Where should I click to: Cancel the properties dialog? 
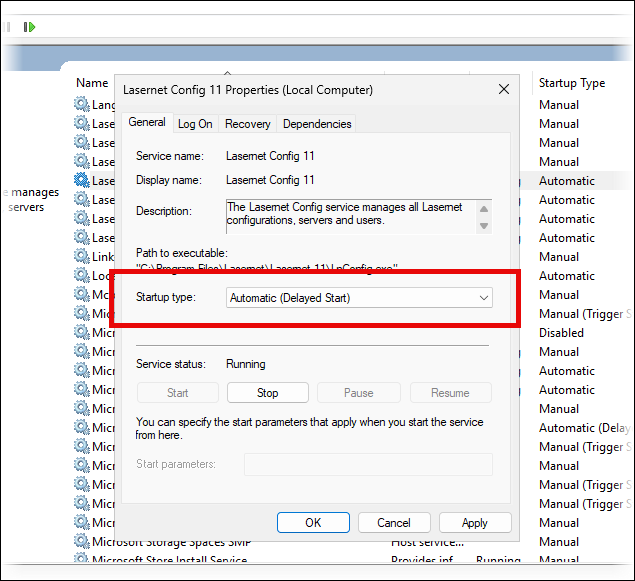pos(394,523)
